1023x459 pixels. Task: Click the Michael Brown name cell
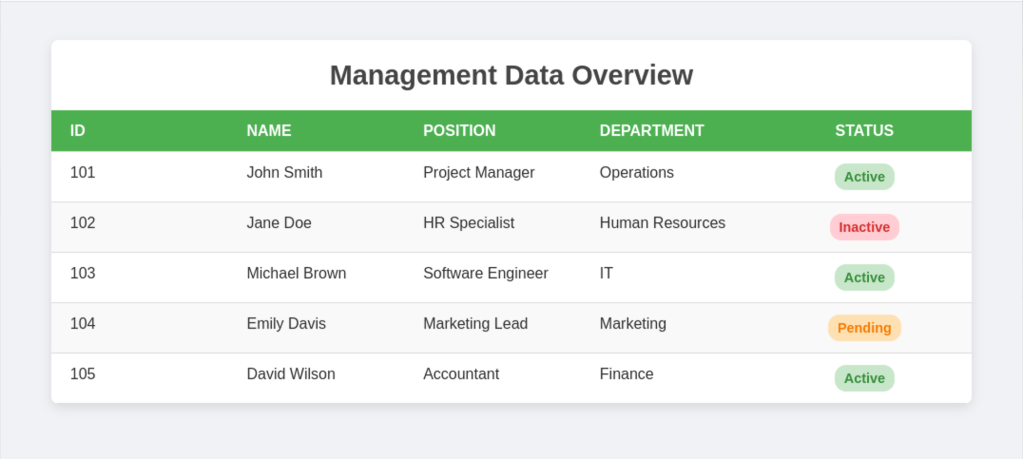click(296, 273)
